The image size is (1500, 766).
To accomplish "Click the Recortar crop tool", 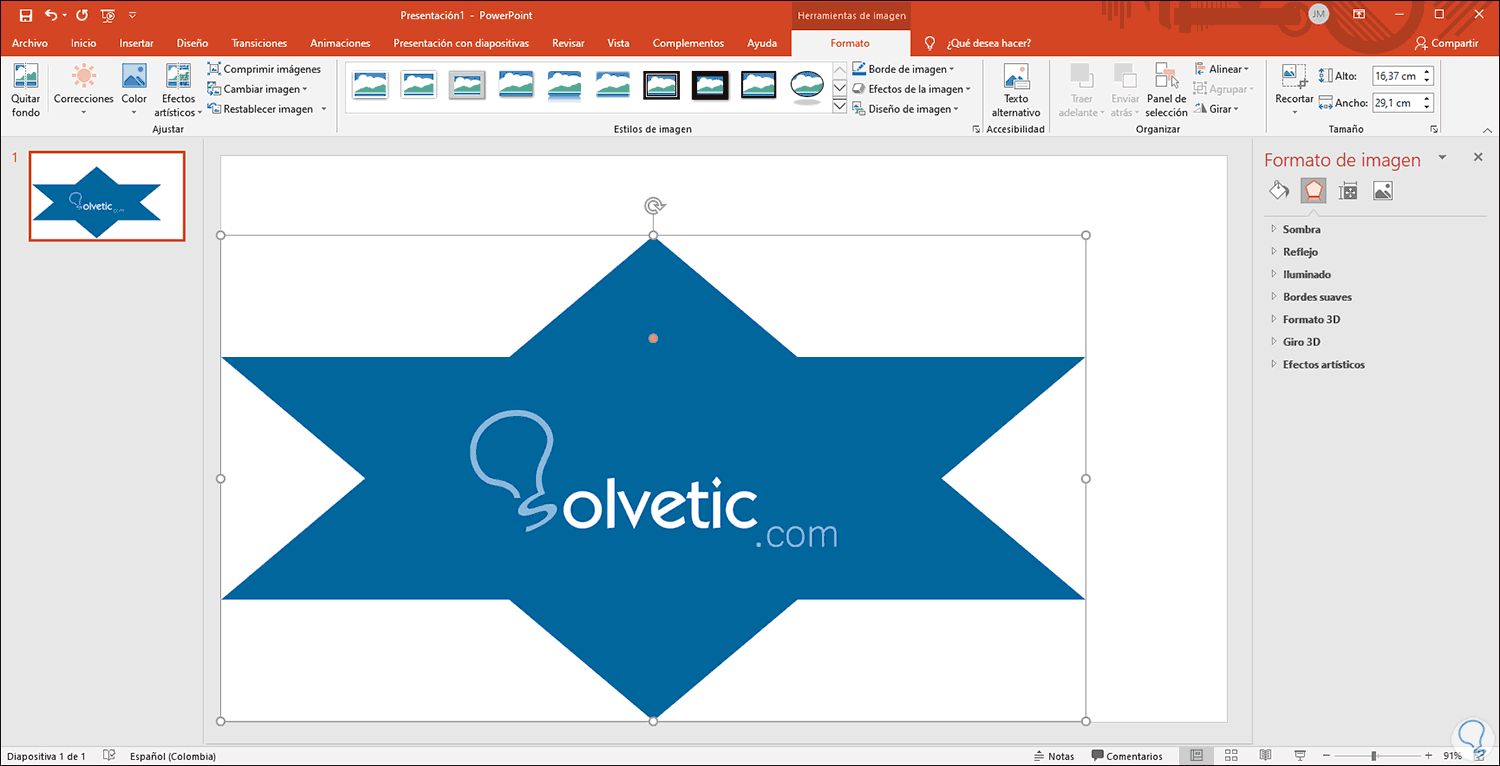I will pos(1294,88).
